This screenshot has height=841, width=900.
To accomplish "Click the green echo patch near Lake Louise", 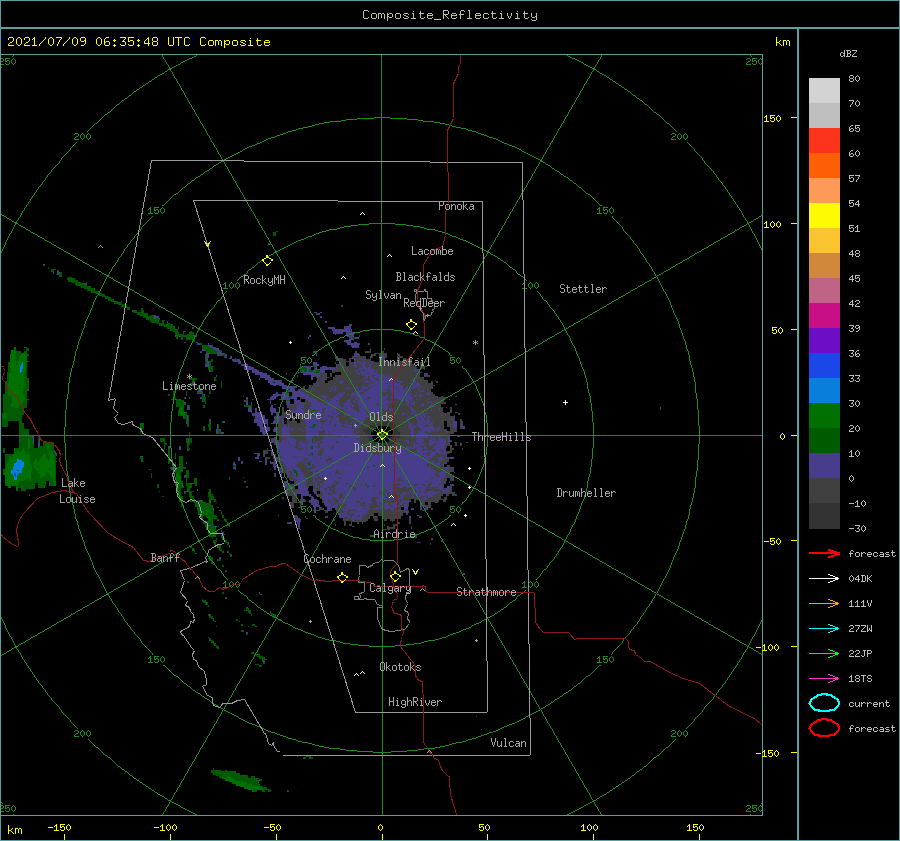I will (29, 462).
